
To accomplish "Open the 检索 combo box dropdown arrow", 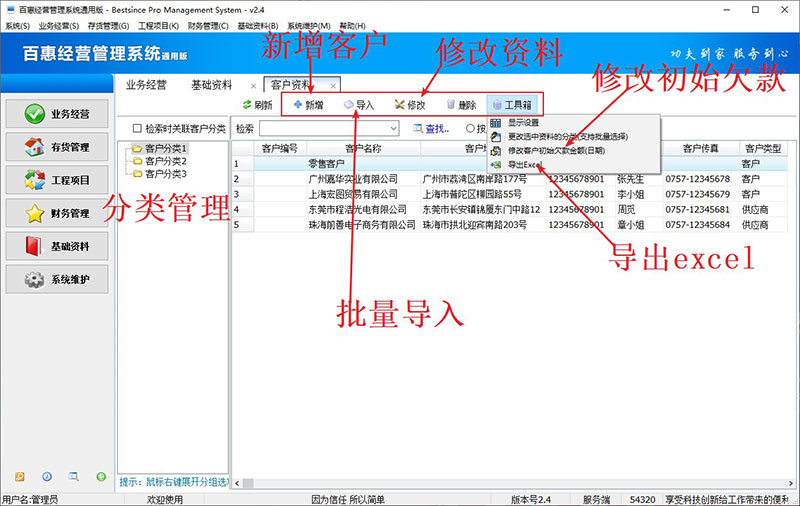I will (393, 129).
